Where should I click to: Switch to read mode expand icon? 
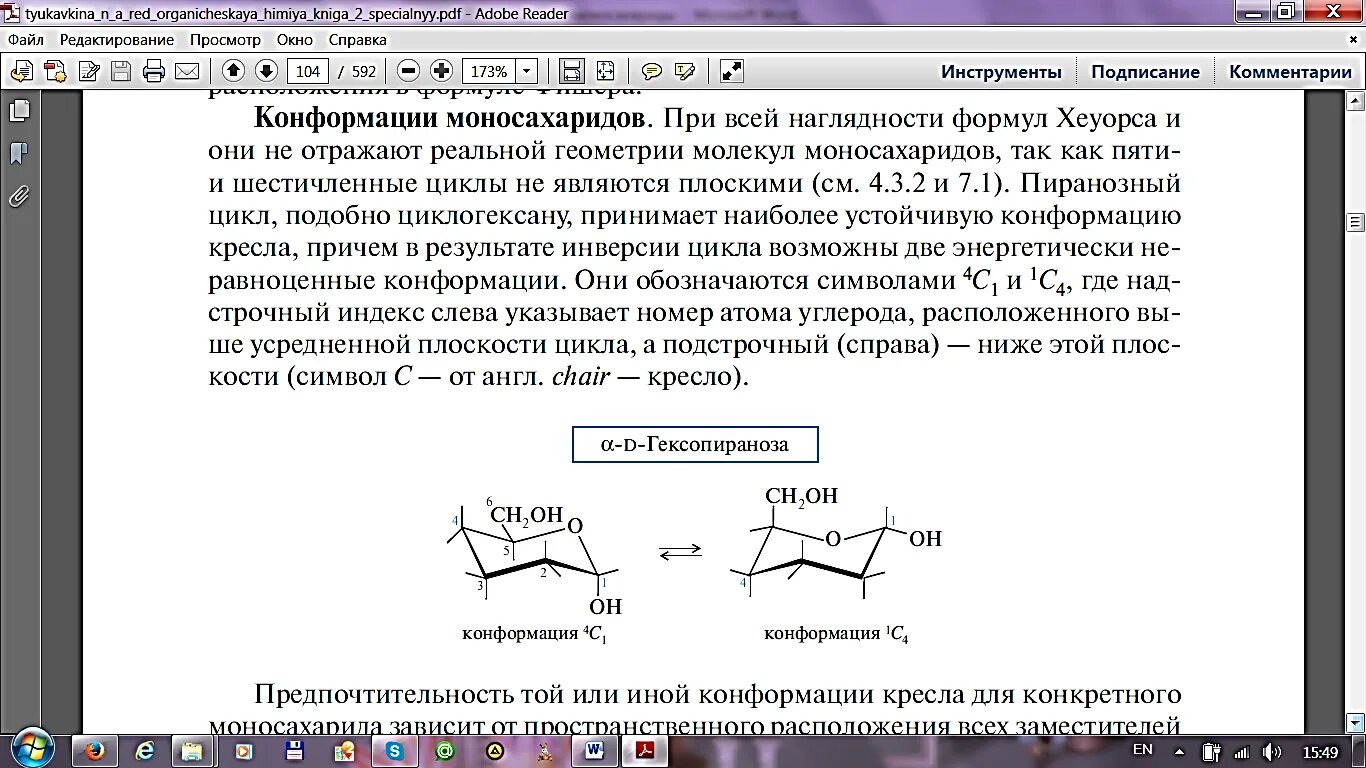(x=732, y=71)
